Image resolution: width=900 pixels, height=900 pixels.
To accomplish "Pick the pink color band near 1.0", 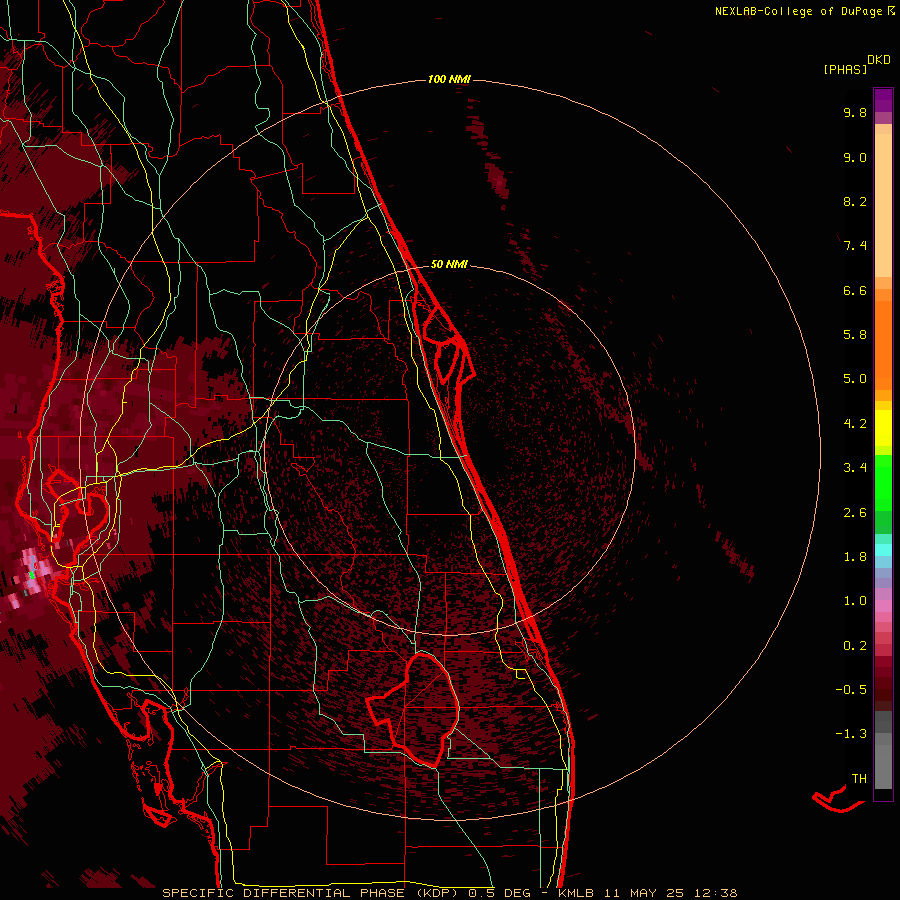I will (x=883, y=606).
